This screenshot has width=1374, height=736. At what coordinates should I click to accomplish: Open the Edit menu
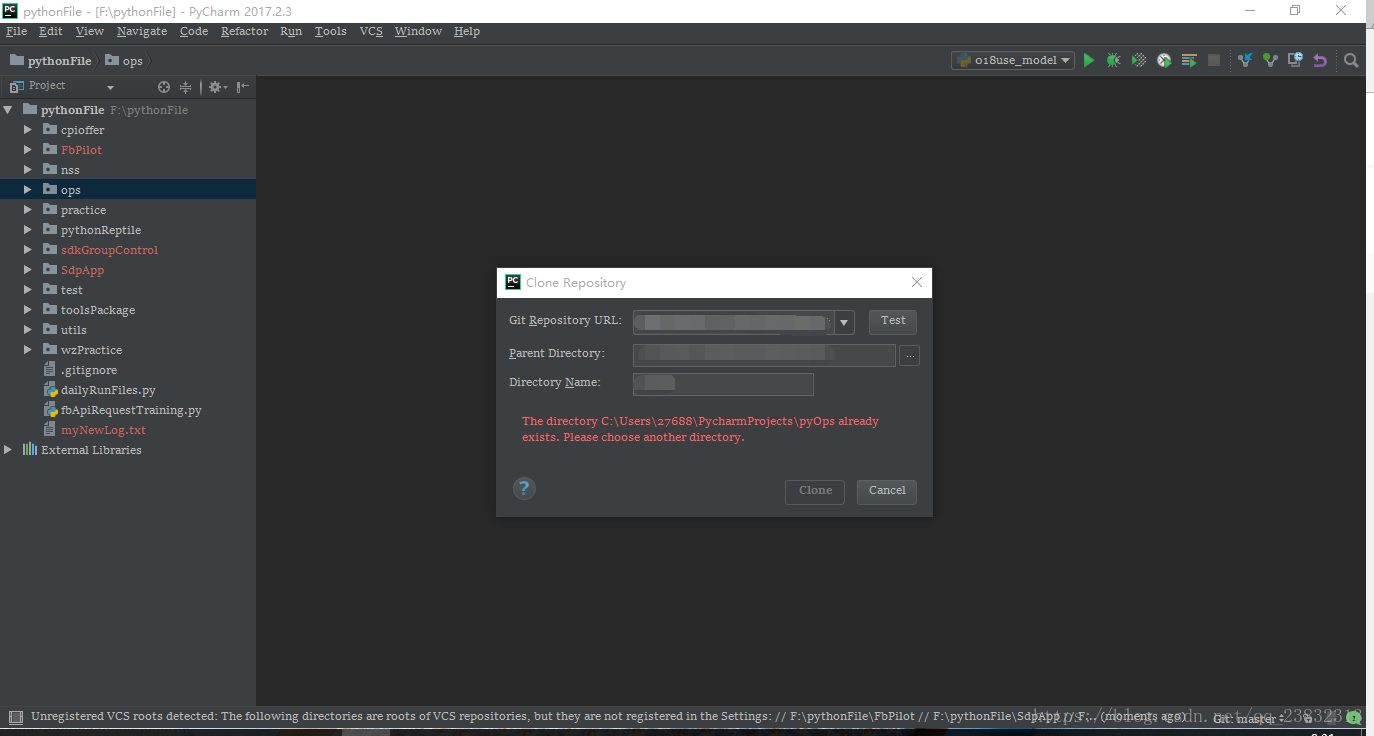[x=51, y=31]
